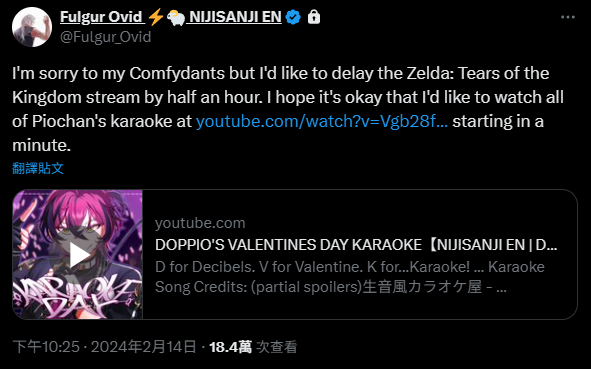Screen dimensions: 591x369
Task: Click the 18.4萬 view count
Action: [230, 347]
